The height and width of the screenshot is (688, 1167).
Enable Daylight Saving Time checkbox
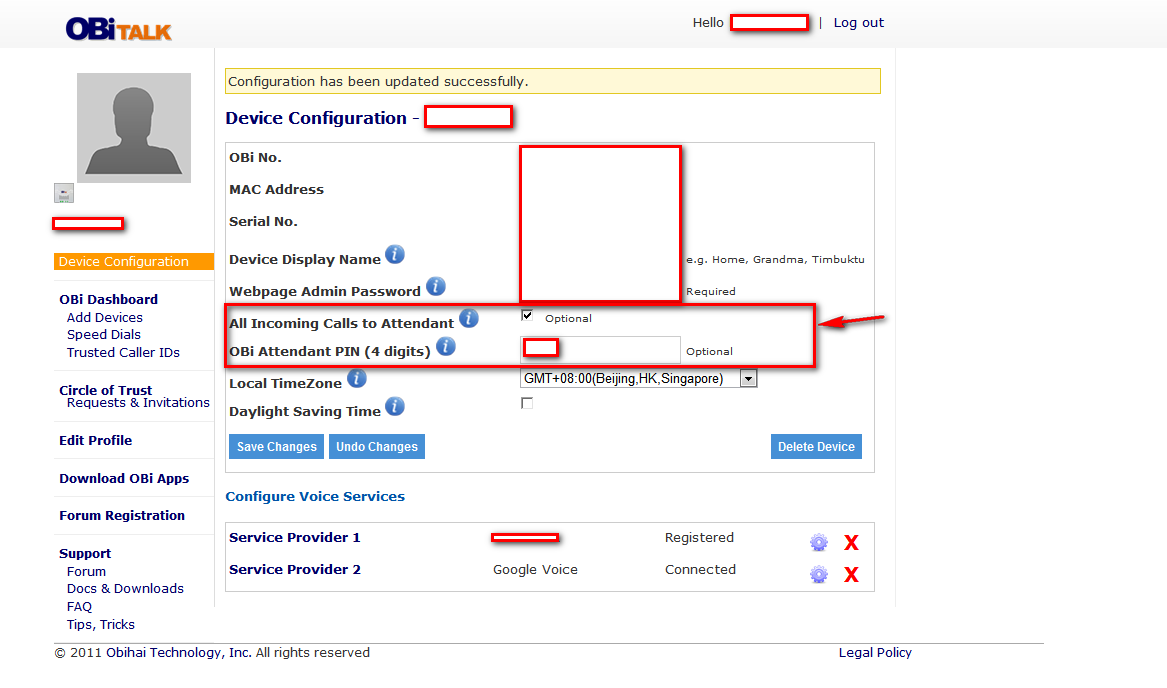(x=527, y=404)
